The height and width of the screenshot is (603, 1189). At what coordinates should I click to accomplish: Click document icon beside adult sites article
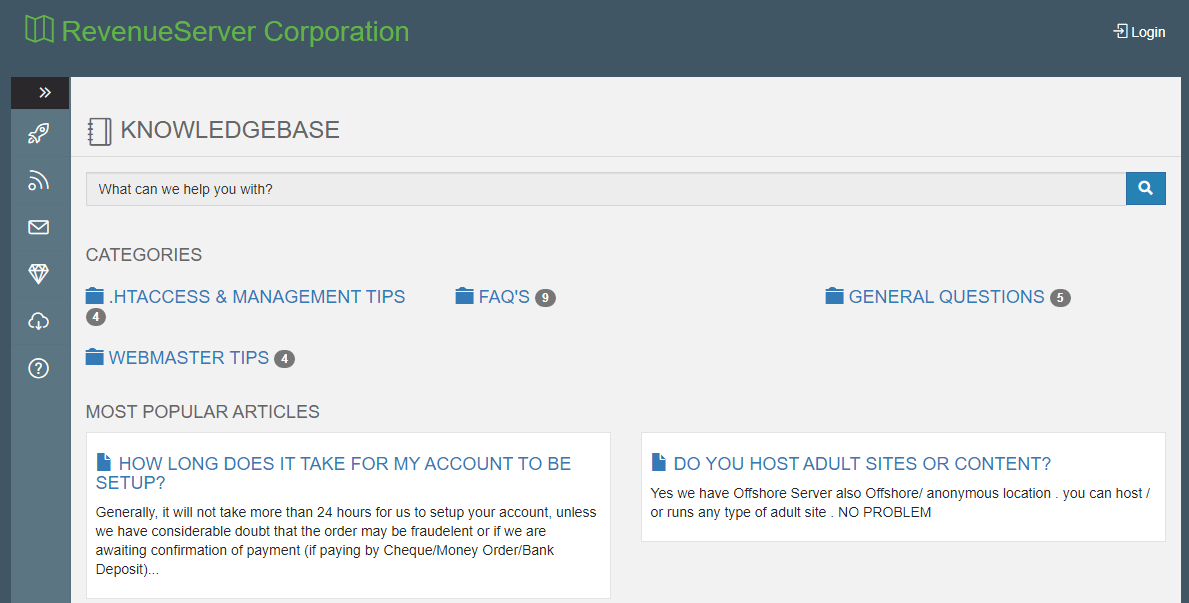[659, 462]
